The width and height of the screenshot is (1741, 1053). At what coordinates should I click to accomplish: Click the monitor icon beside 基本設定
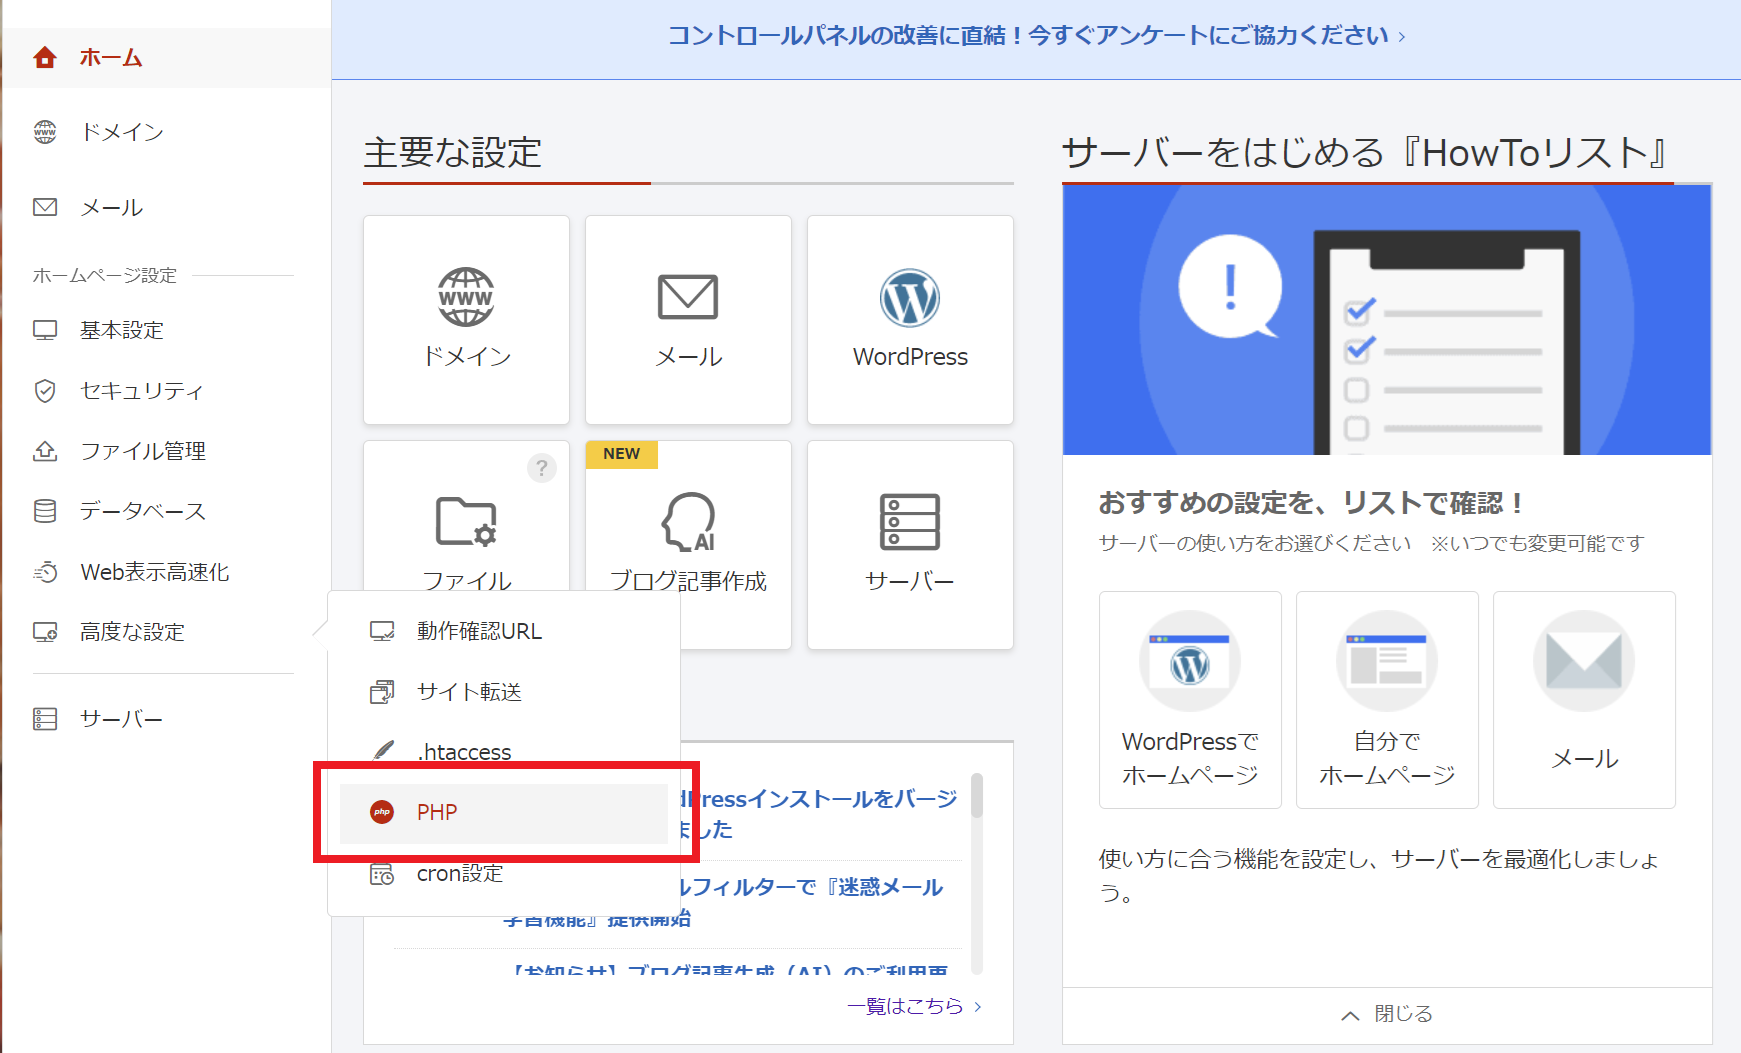[45, 330]
